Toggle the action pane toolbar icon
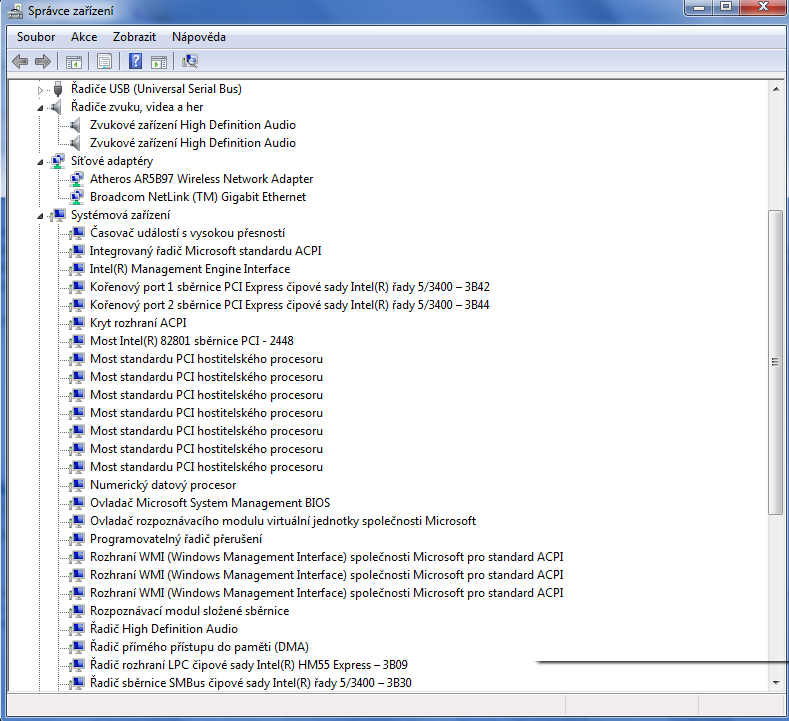This screenshot has width=789, height=721. (159, 62)
